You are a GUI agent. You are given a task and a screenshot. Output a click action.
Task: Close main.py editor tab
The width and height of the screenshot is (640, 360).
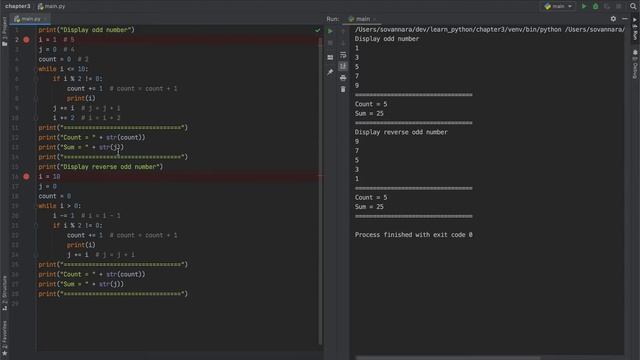pyautogui.click(x=45, y=19)
